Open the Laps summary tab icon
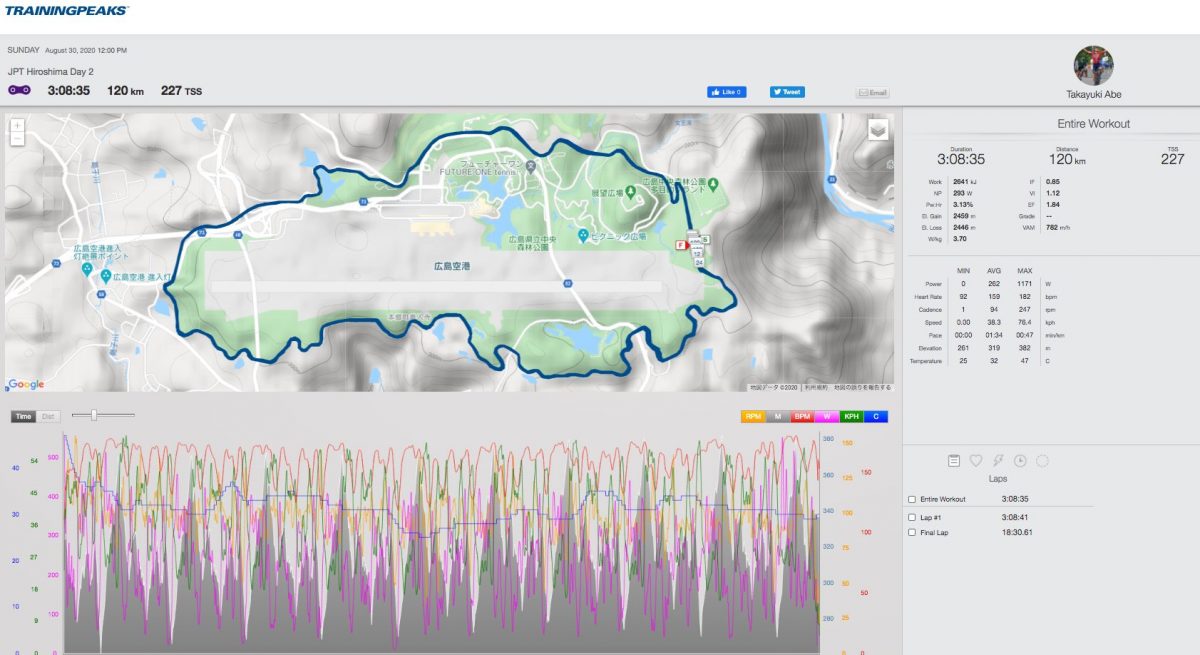1200x655 pixels. click(x=954, y=461)
